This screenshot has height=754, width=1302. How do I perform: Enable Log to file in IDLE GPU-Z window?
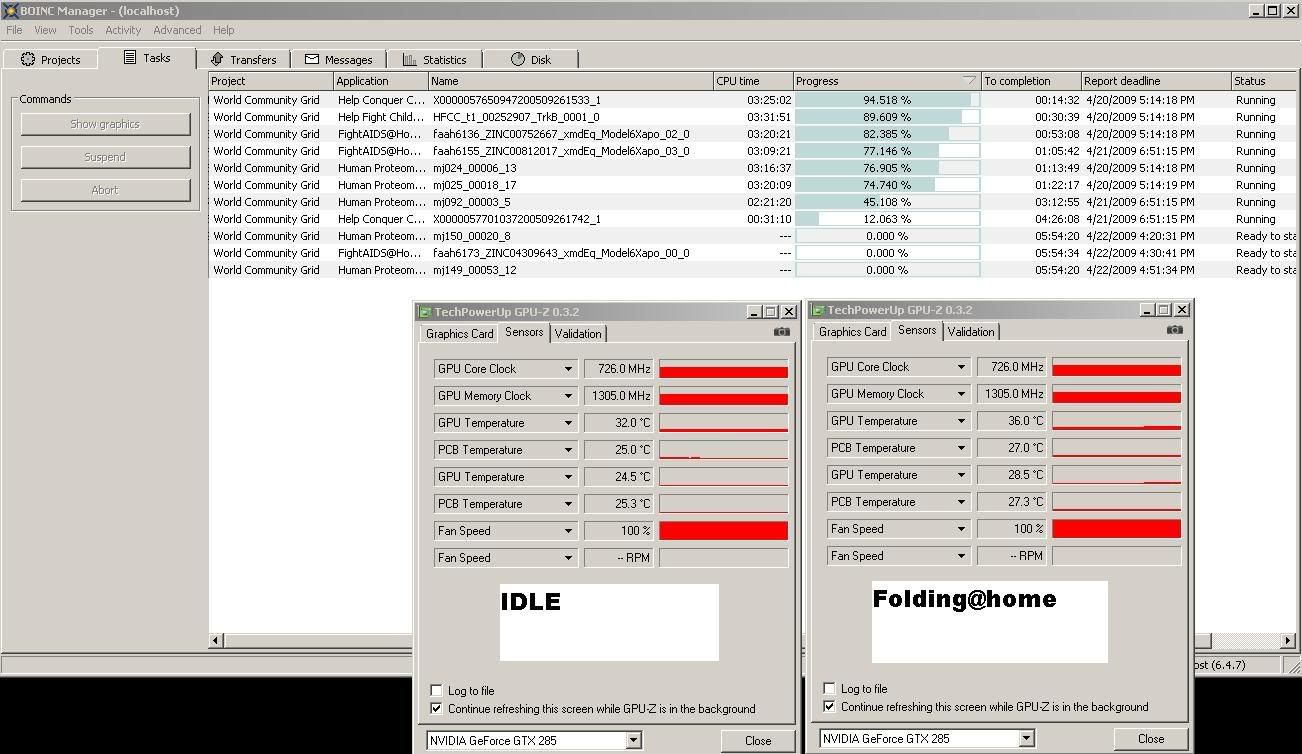coord(436,690)
